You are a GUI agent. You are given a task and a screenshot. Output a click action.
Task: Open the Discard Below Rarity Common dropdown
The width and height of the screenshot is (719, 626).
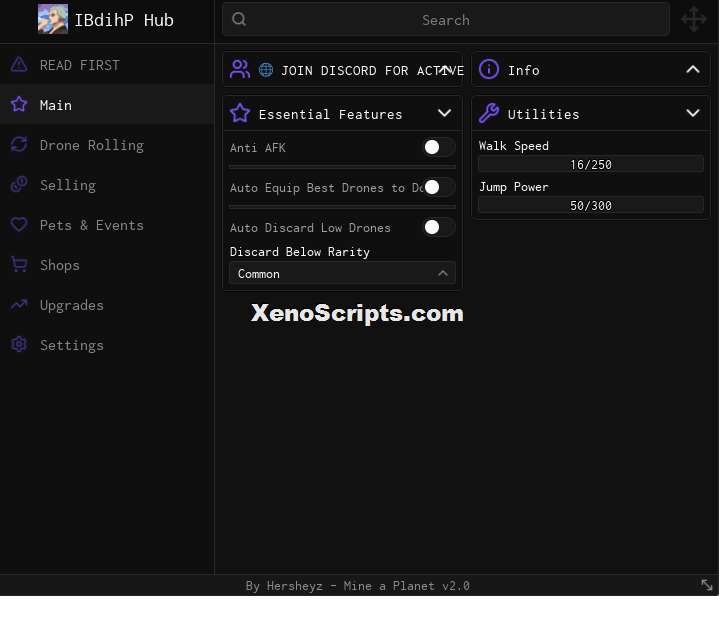pyautogui.click(x=343, y=273)
